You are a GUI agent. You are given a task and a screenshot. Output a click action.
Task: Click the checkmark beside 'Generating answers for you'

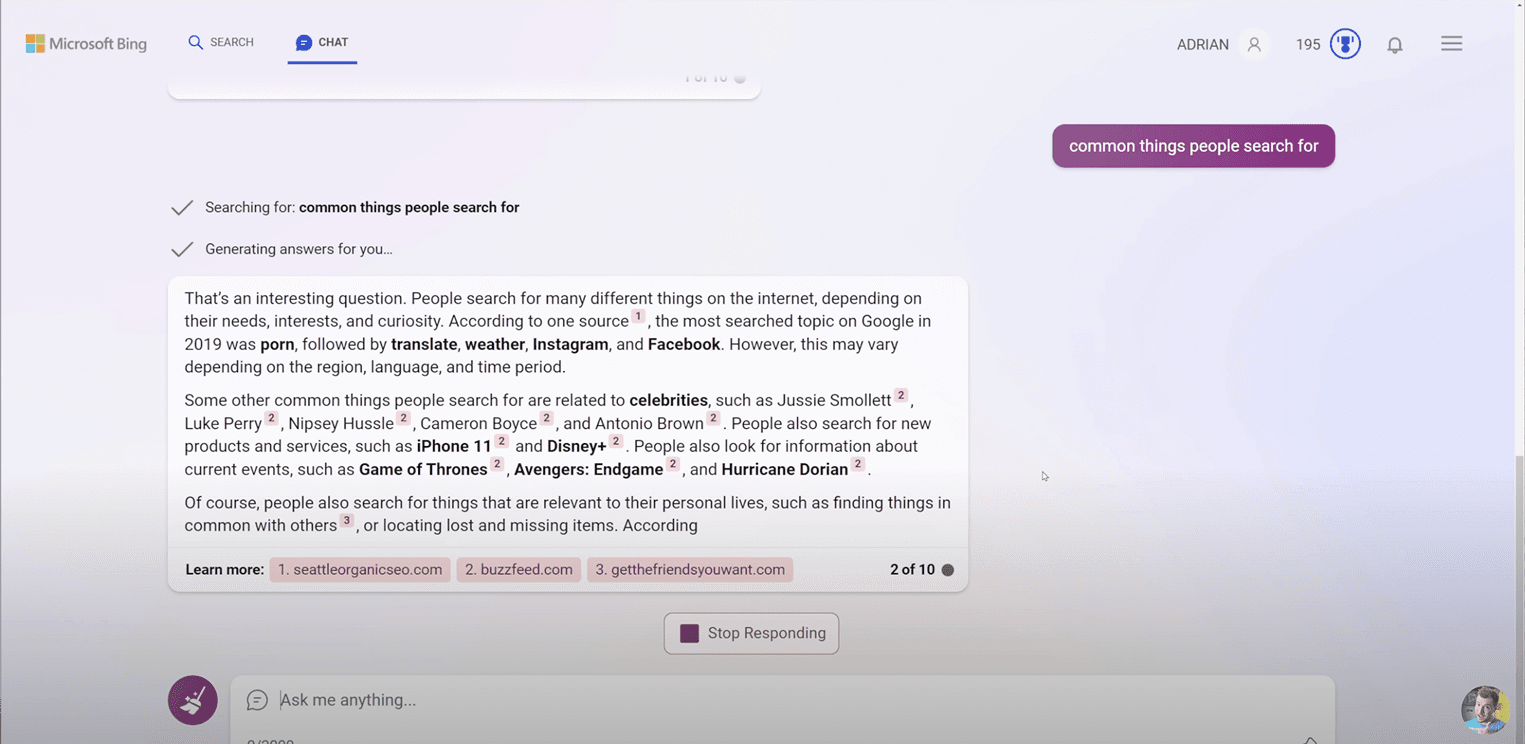pyautogui.click(x=182, y=249)
